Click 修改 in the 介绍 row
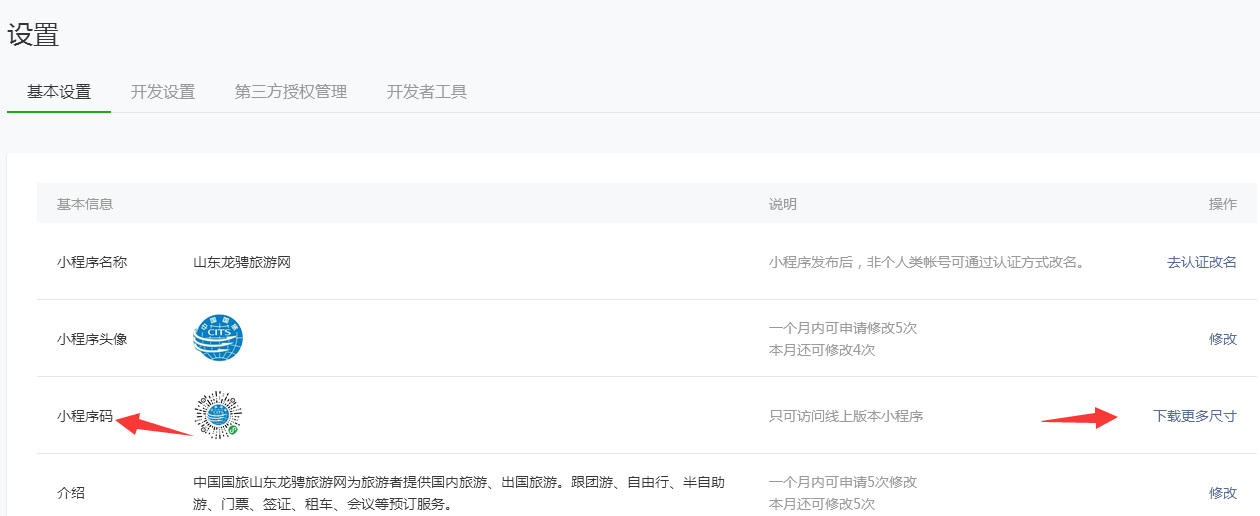The height and width of the screenshot is (516, 1260). tap(1222, 493)
